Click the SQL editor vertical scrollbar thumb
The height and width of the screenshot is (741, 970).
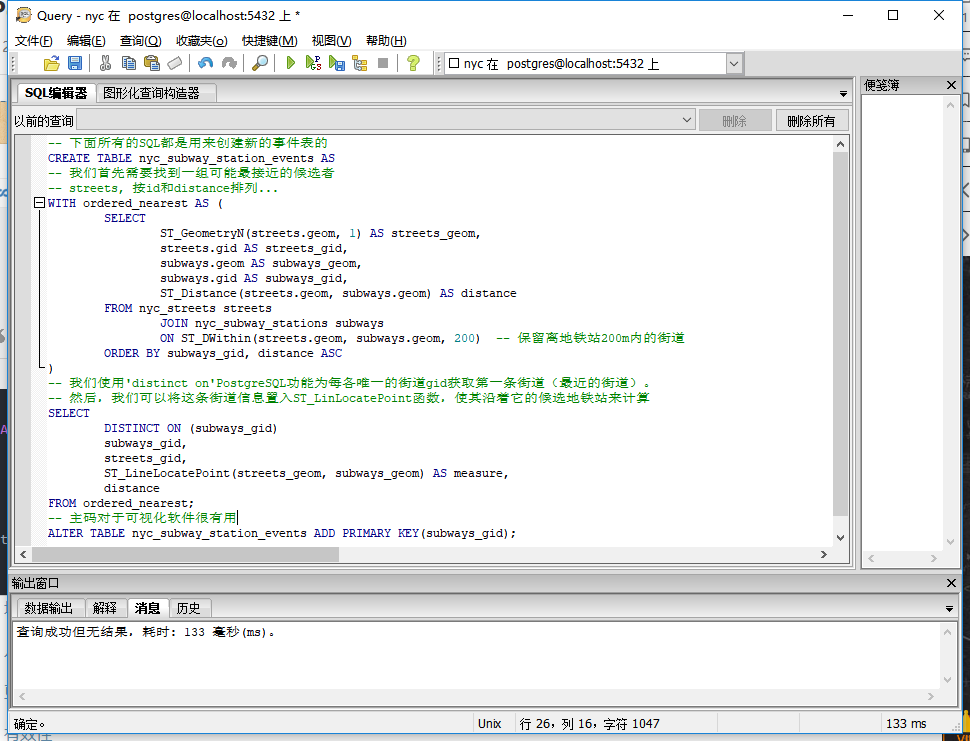[x=840, y=334]
